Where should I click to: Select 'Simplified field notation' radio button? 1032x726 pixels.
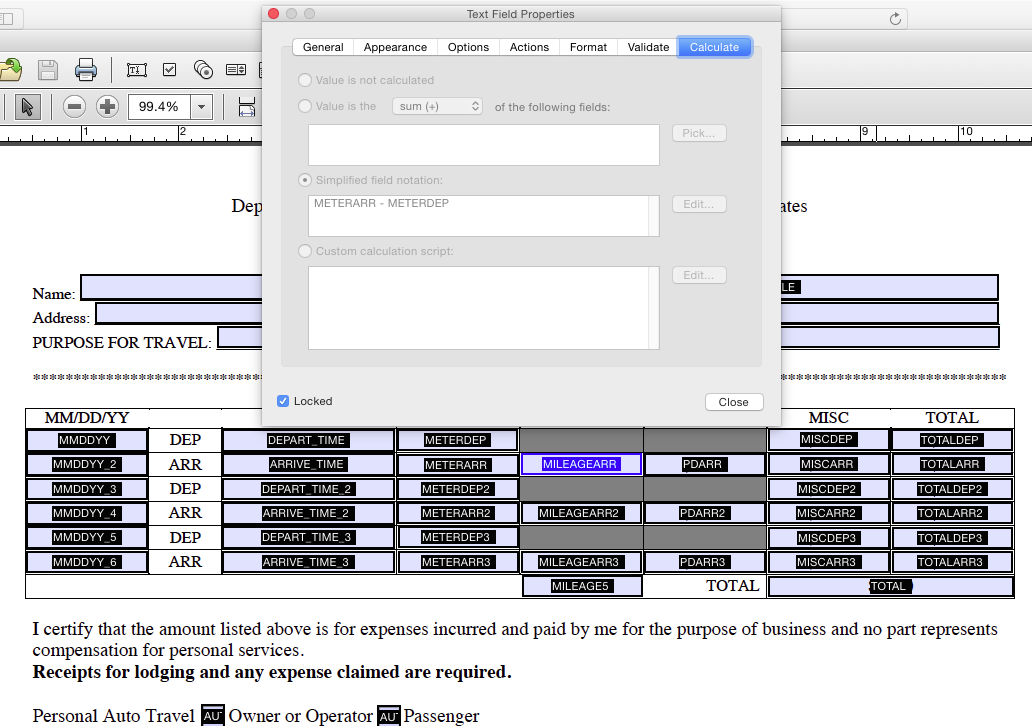click(305, 180)
